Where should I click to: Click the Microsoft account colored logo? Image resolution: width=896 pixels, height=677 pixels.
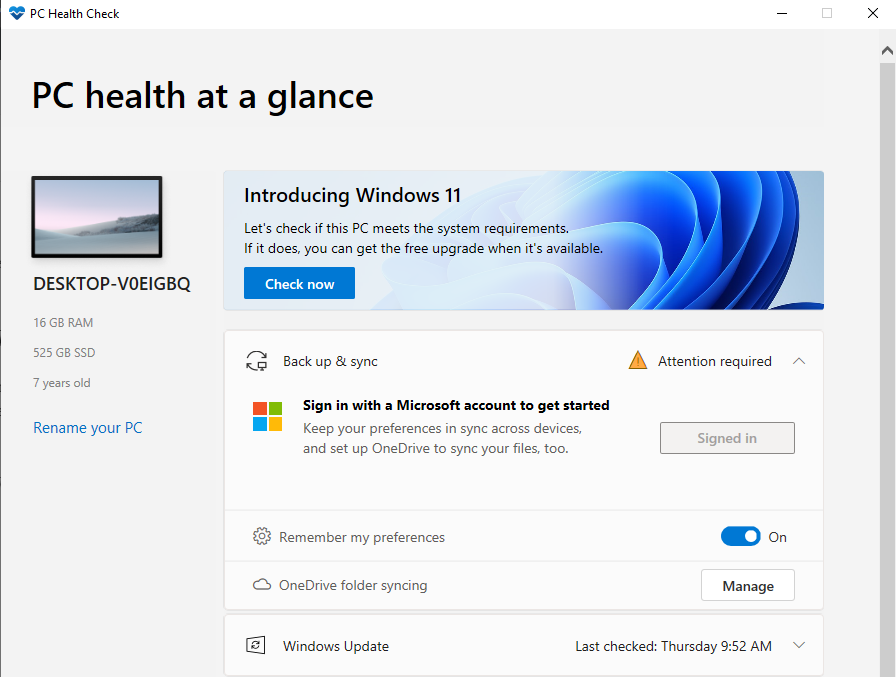click(x=268, y=417)
